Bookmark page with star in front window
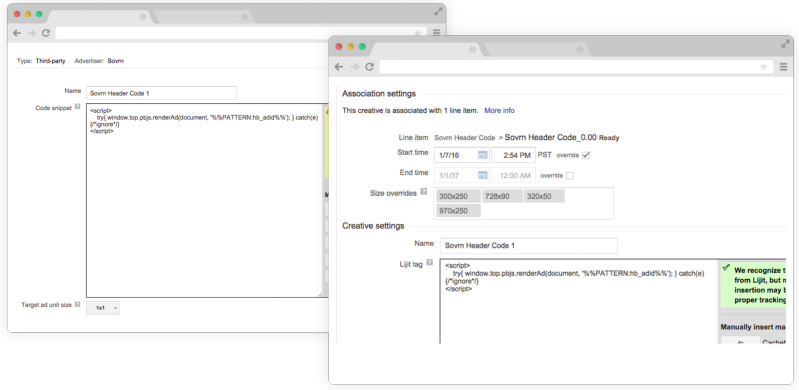The width and height of the screenshot is (799, 390). coord(764,67)
